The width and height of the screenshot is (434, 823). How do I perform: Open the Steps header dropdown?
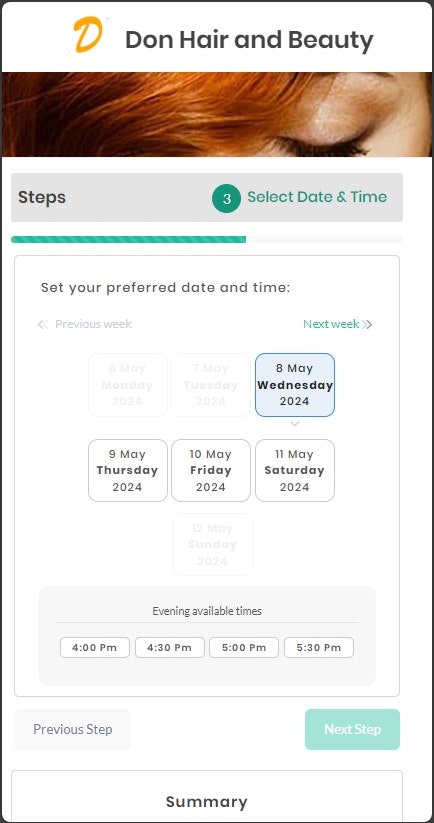coord(207,197)
